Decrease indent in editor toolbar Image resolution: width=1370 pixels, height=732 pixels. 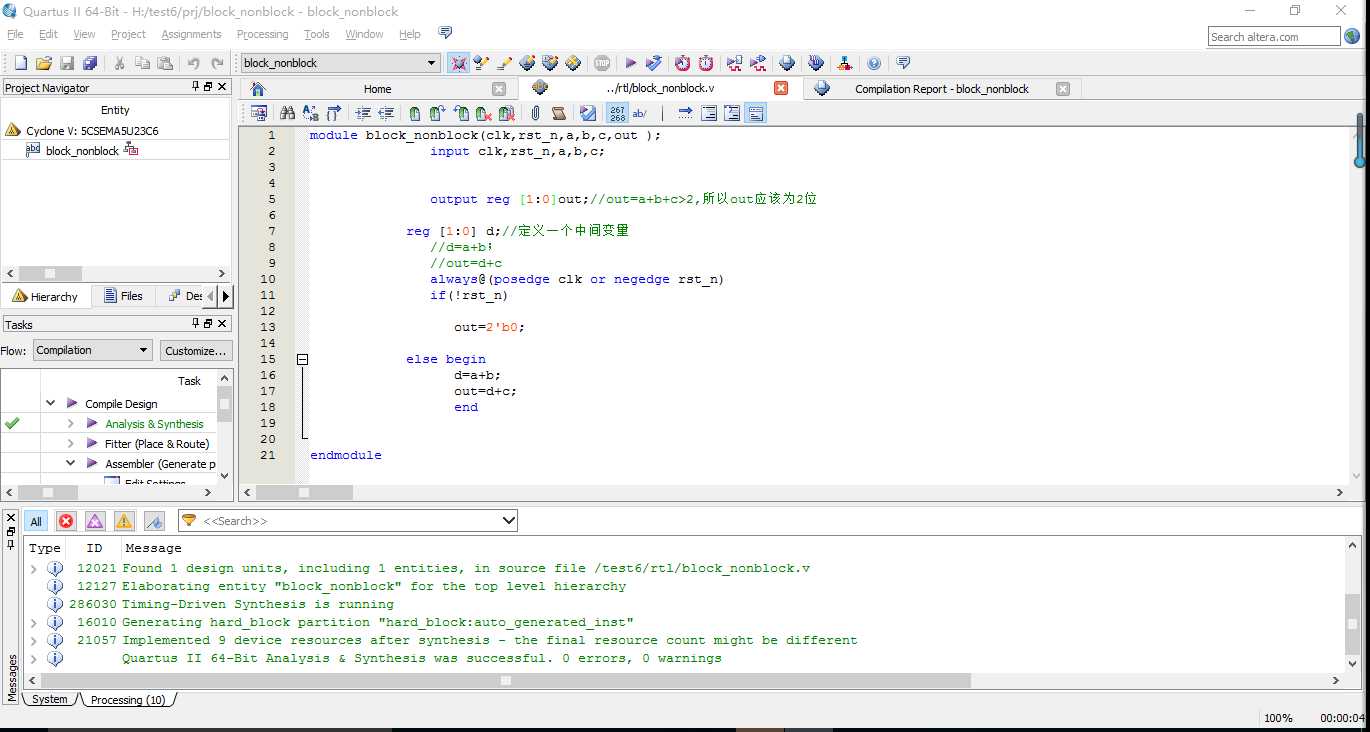tap(386, 113)
